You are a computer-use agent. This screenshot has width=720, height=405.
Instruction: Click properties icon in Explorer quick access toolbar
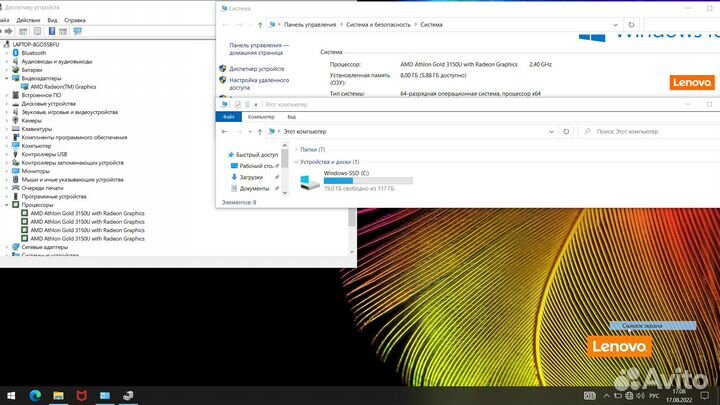[237, 105]
